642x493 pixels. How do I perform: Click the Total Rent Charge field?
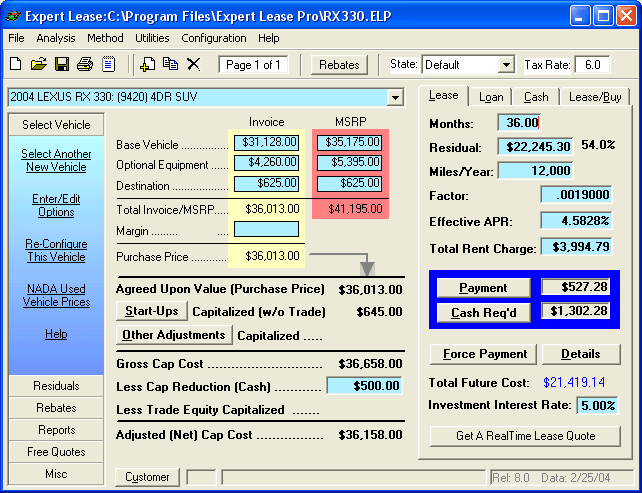[576, 247]
